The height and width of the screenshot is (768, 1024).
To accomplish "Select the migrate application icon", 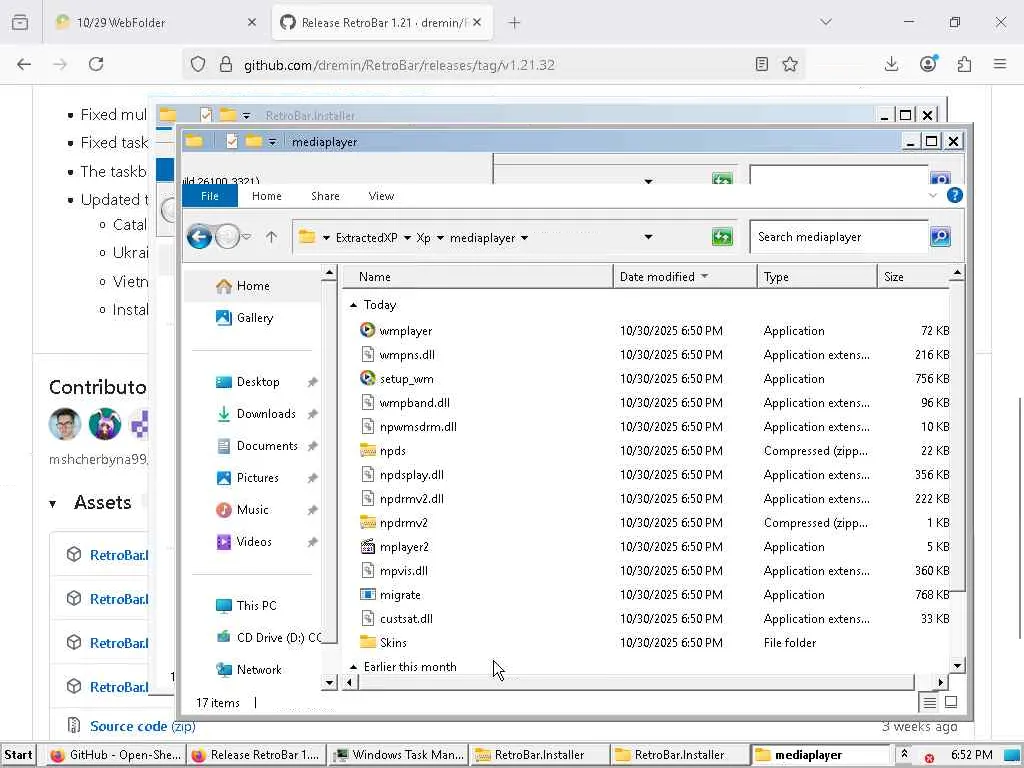I will (x=368, y=594).
